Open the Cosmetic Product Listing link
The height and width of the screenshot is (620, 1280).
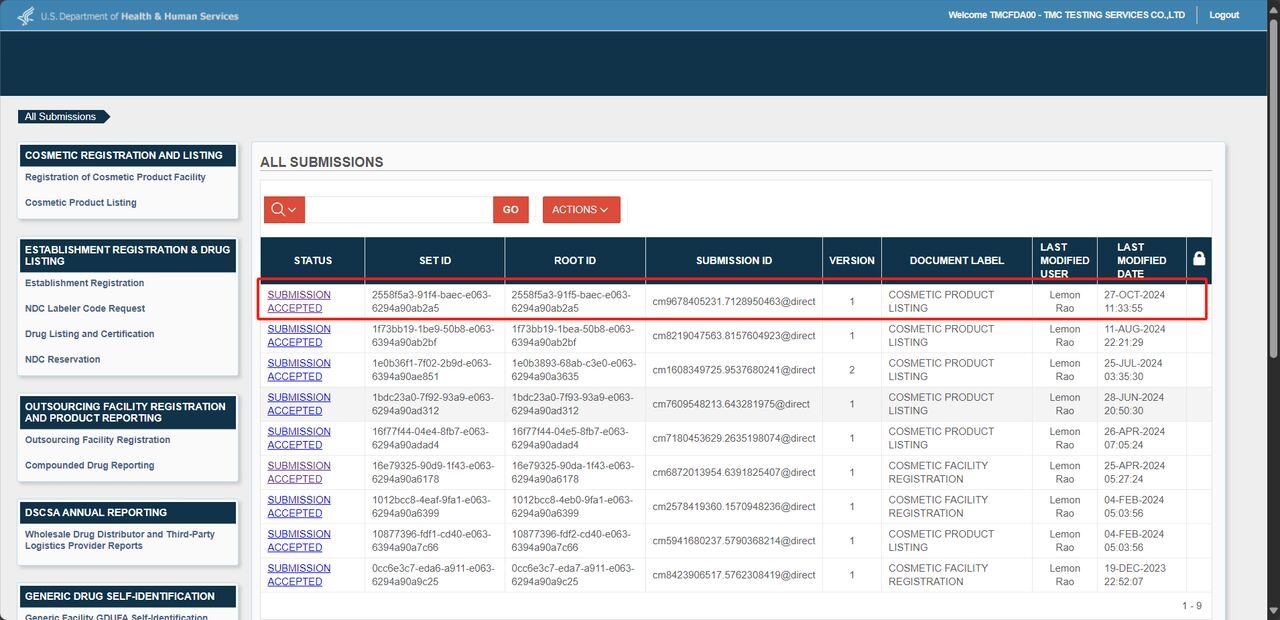pyautogui.click(x=81, y=203)
